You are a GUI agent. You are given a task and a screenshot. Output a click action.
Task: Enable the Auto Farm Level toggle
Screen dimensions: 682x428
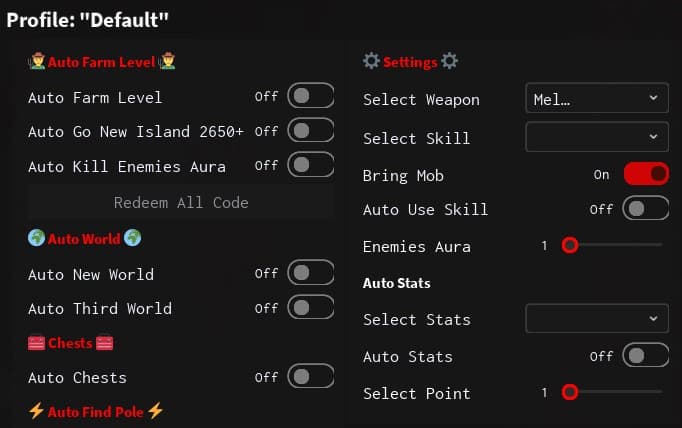coord(310,97)
